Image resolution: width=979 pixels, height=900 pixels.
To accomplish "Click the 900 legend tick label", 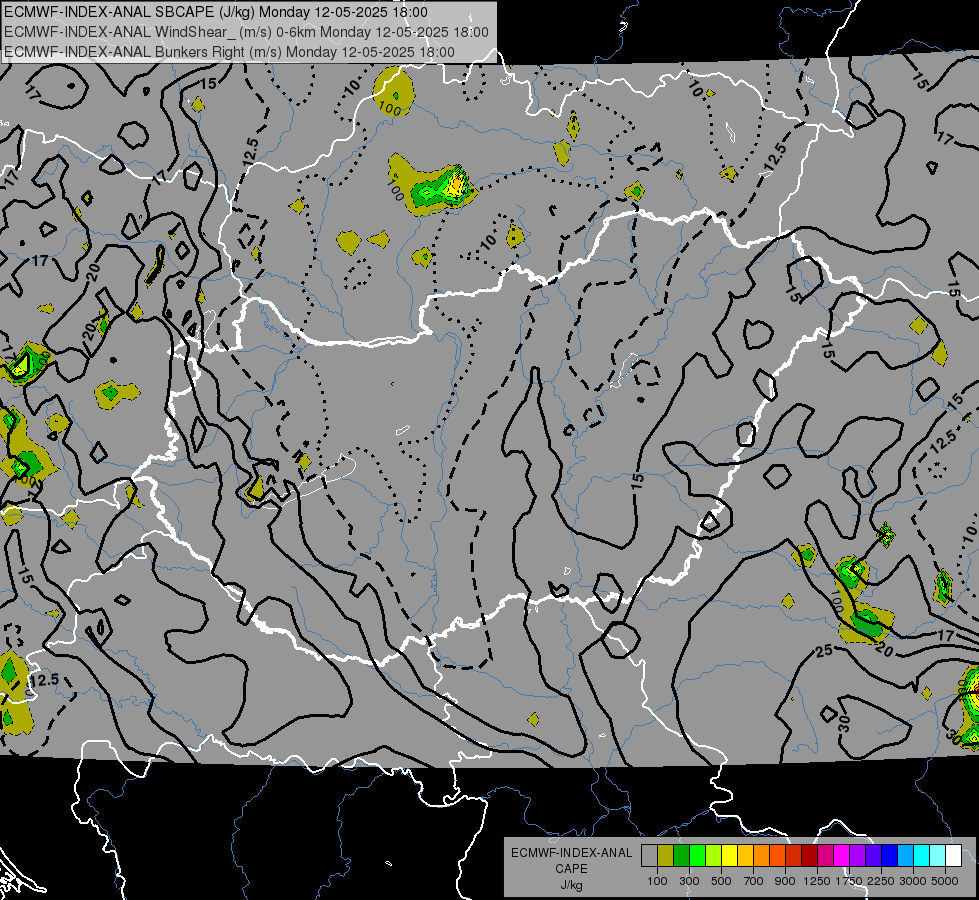I will pyautogui.click(x=785, y=881).
